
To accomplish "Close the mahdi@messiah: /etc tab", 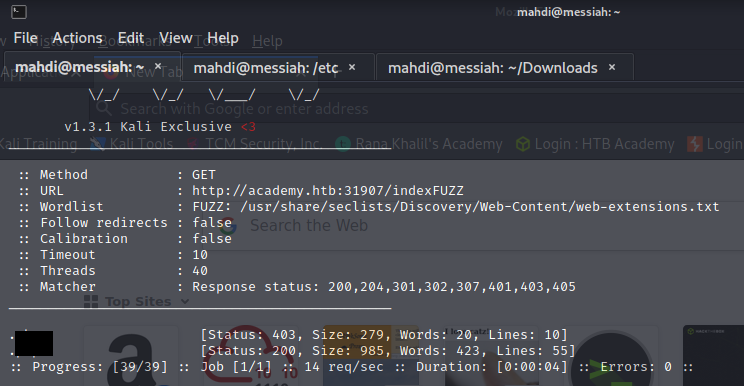I will click(x=352, y=67).
